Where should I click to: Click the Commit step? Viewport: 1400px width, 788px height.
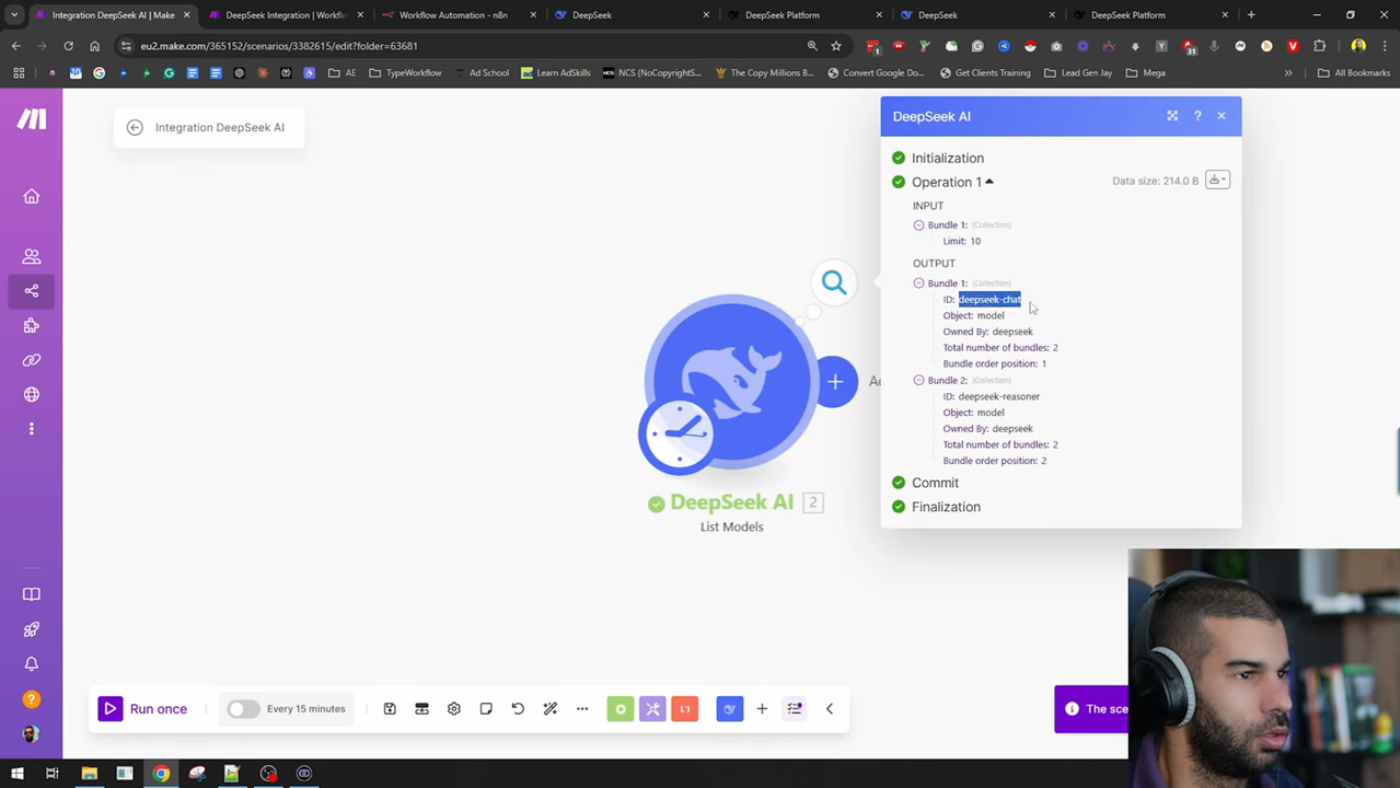[935, 483]
